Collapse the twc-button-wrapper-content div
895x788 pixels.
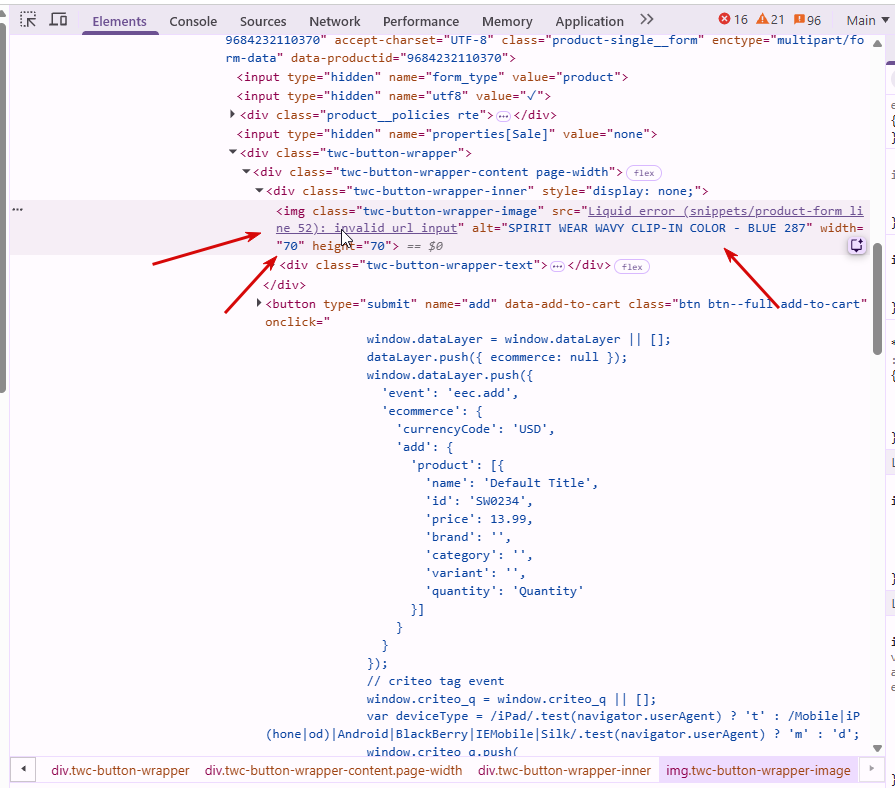click(246, 171)
